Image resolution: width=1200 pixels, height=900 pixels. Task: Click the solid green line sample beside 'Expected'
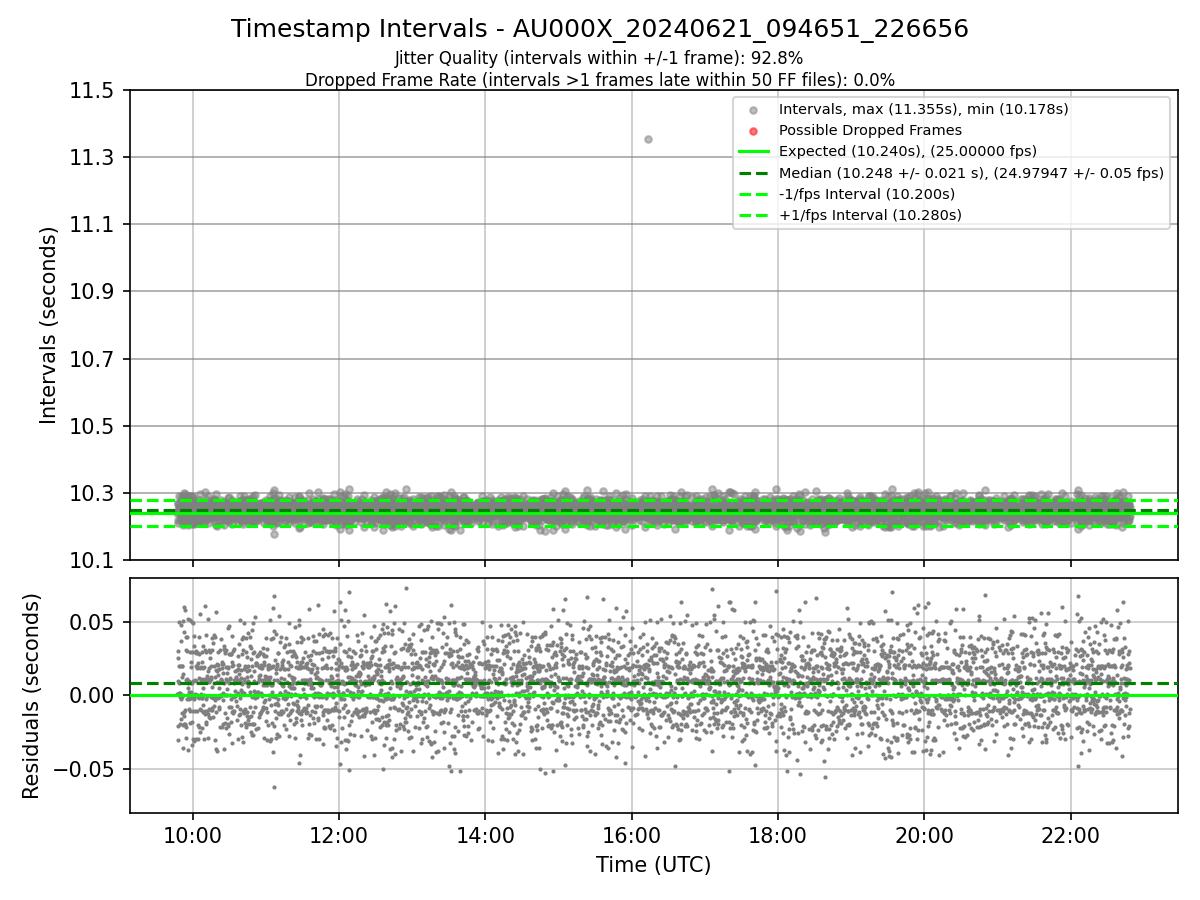click(754, 152)
